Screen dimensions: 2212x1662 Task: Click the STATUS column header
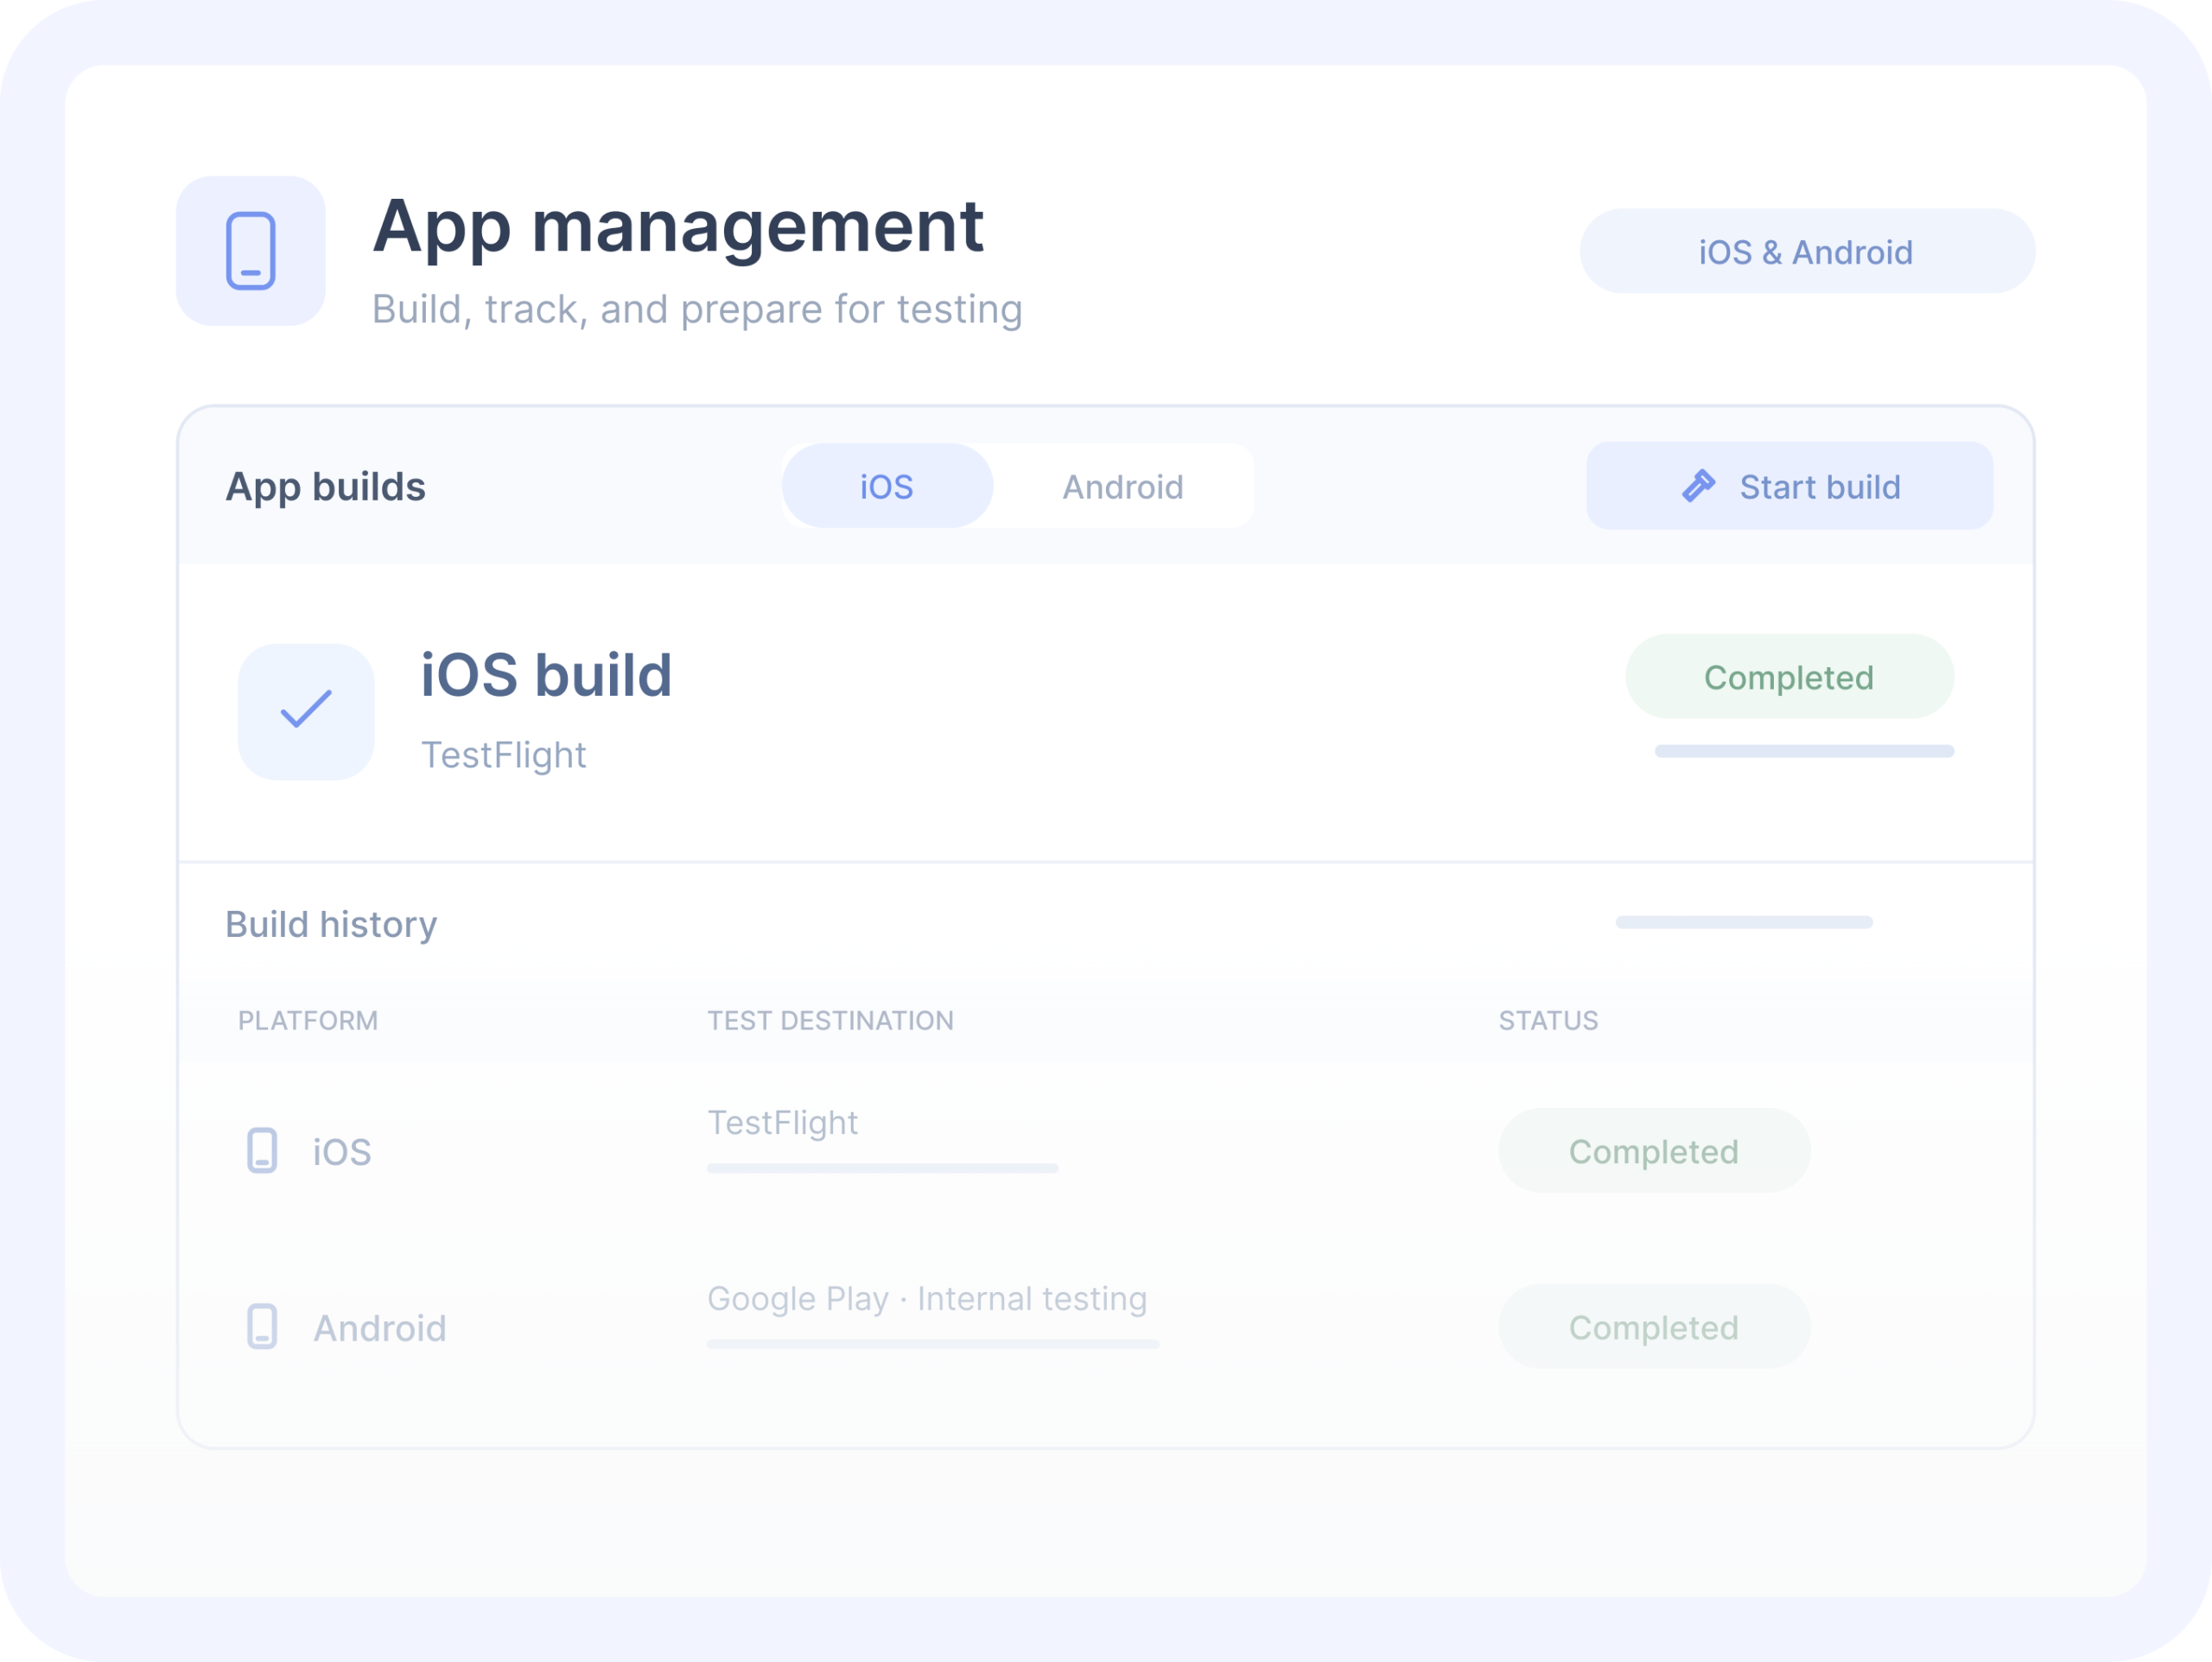click(x=1548, y=1021)
